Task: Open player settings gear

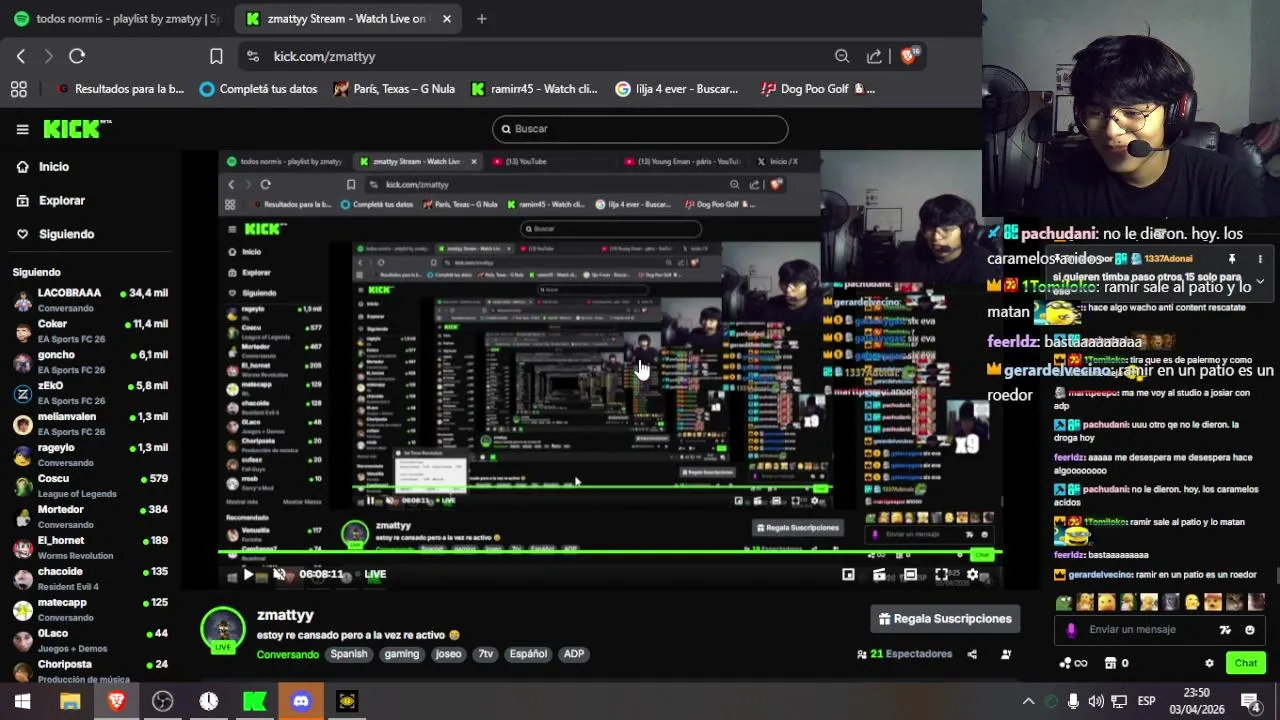Action: 972,575
